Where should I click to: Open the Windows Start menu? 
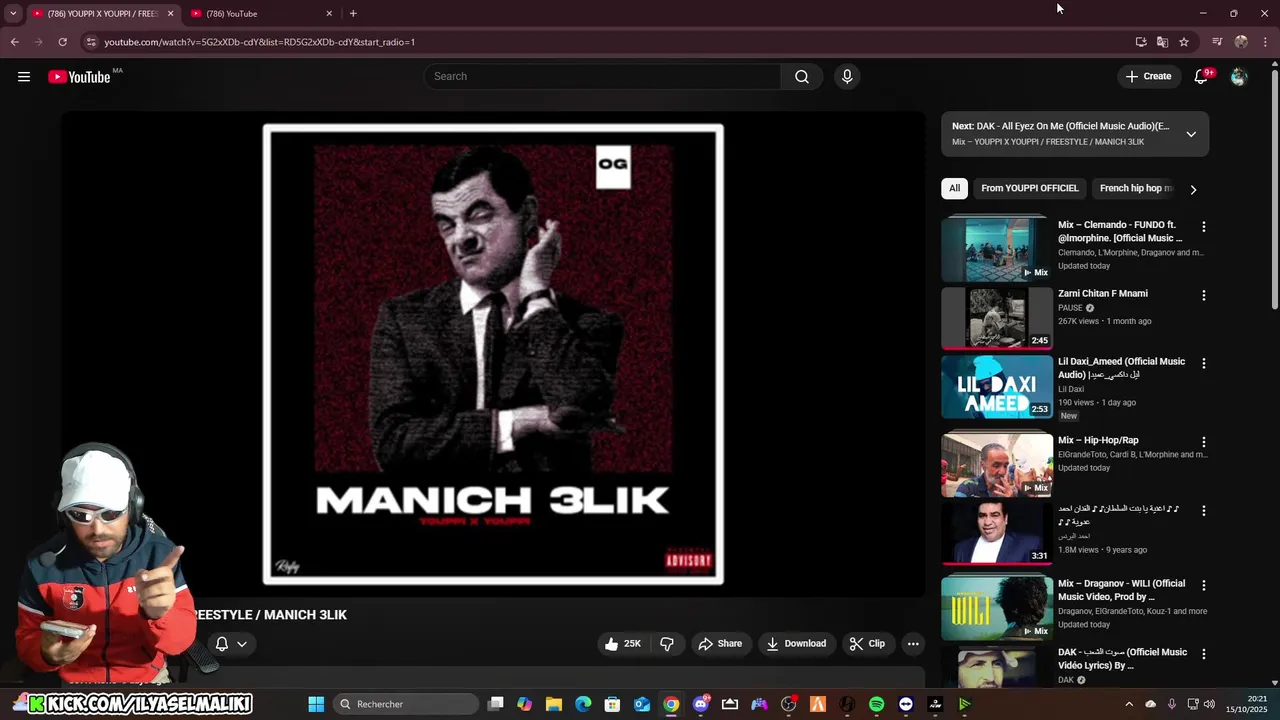coord(316,704)
